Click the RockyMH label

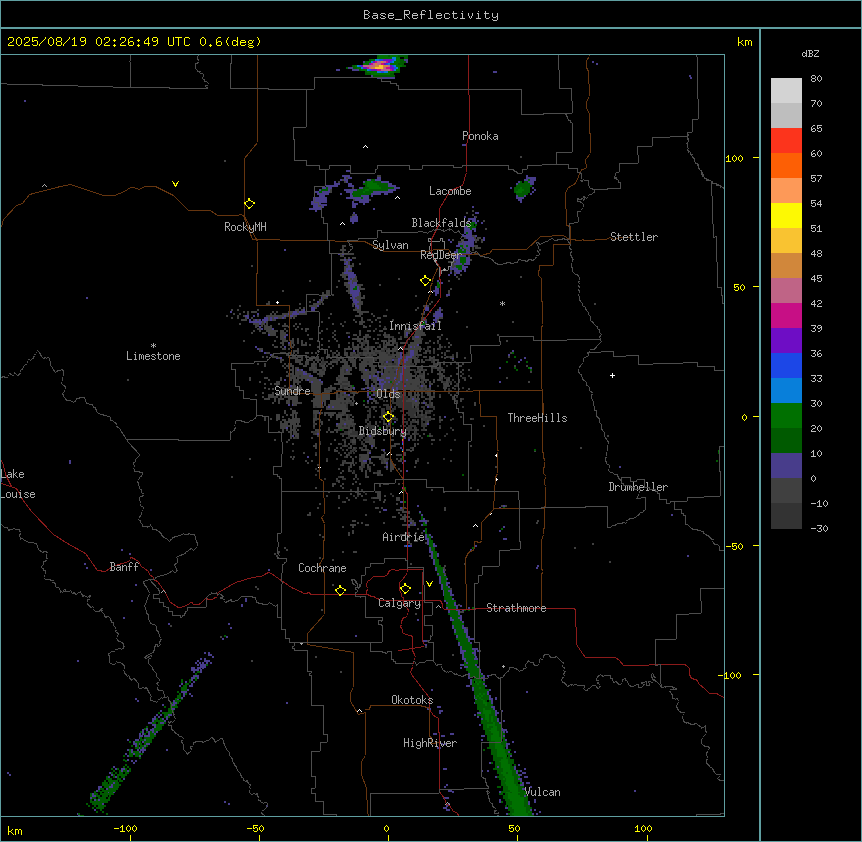245,227
